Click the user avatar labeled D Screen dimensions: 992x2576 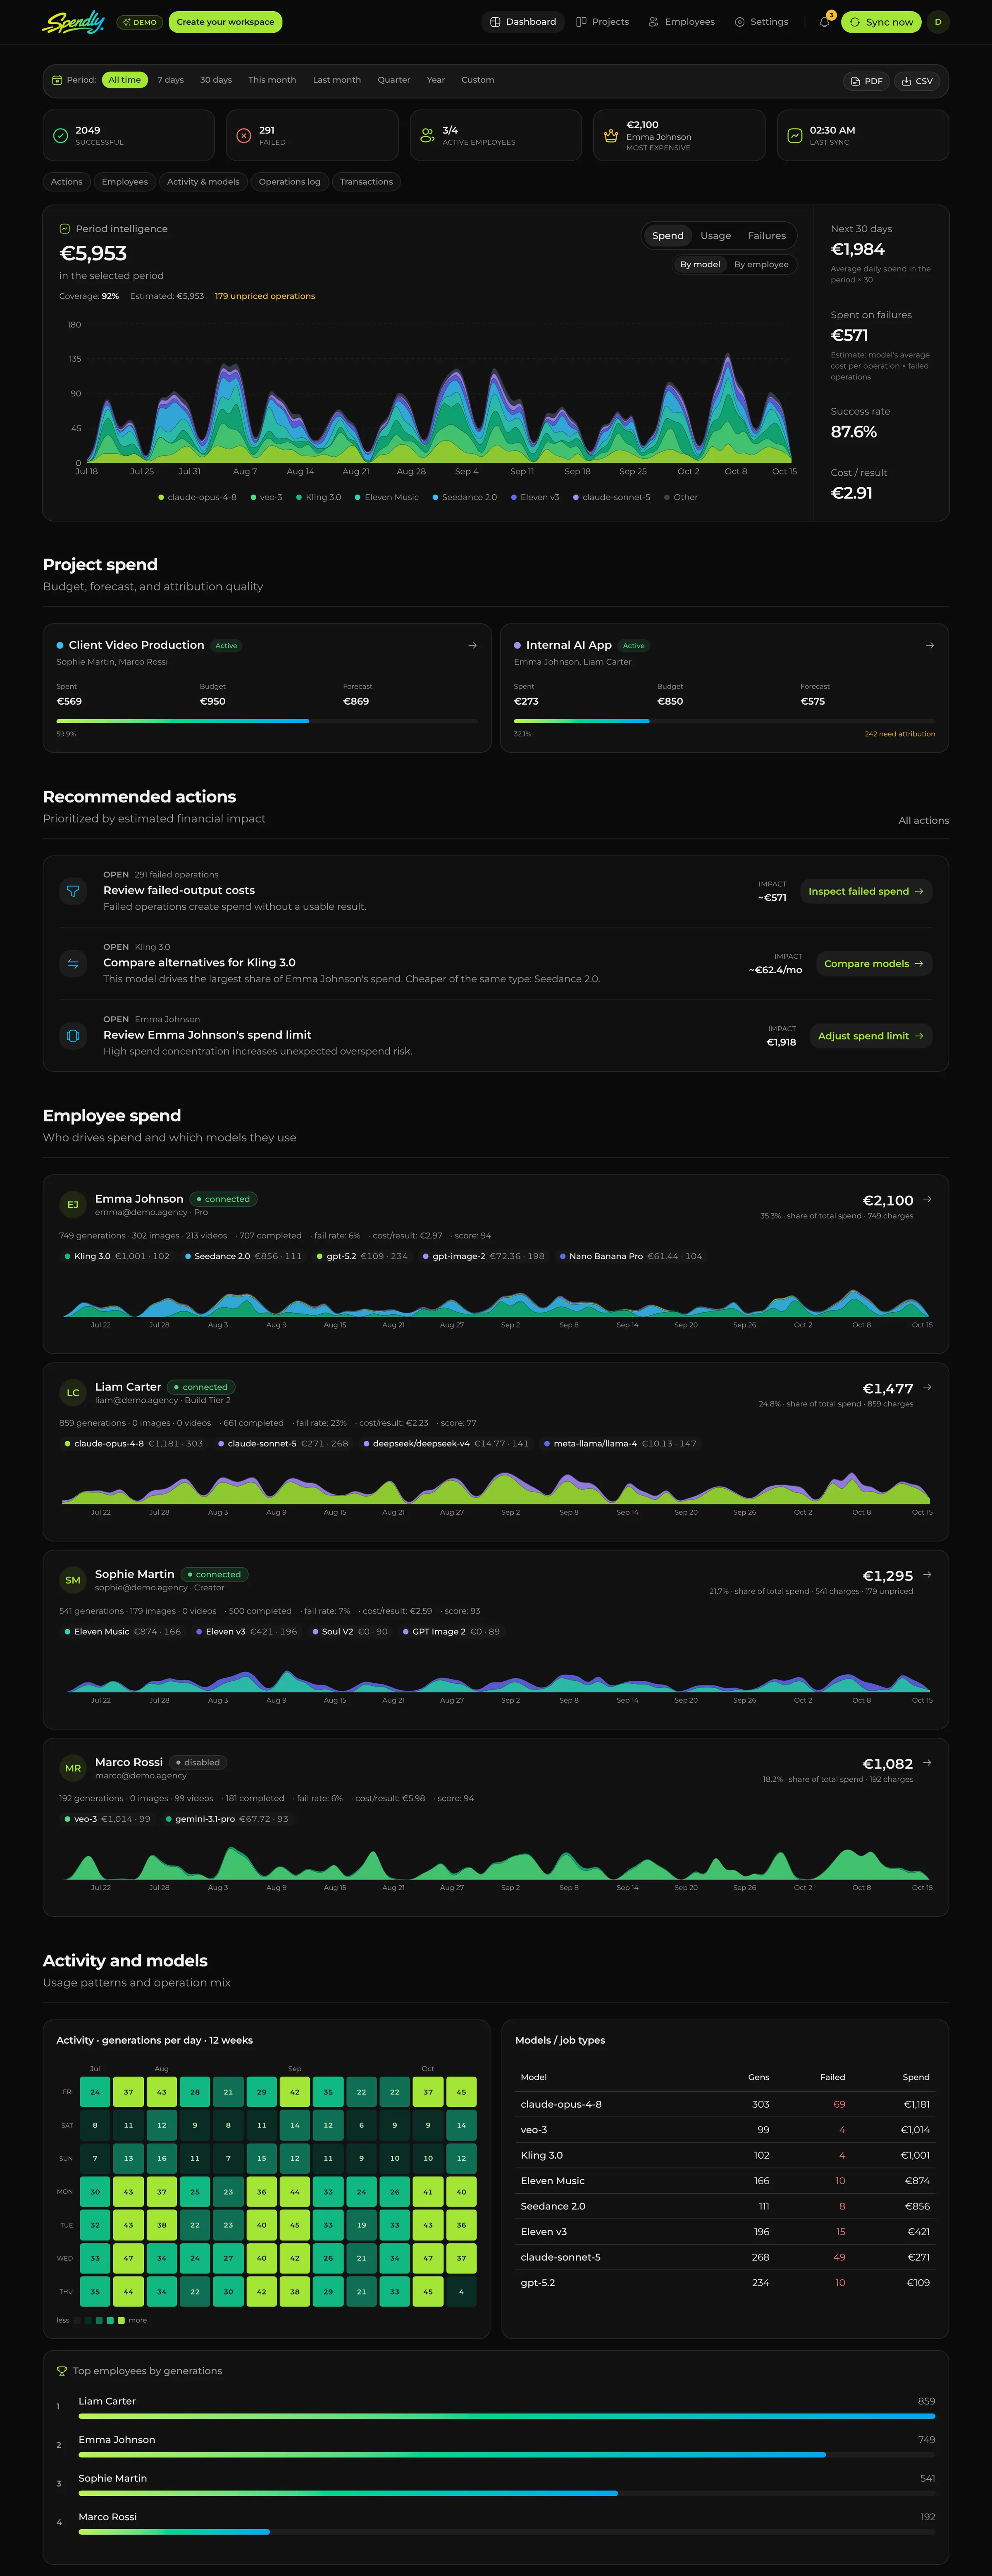click(937, 22)
